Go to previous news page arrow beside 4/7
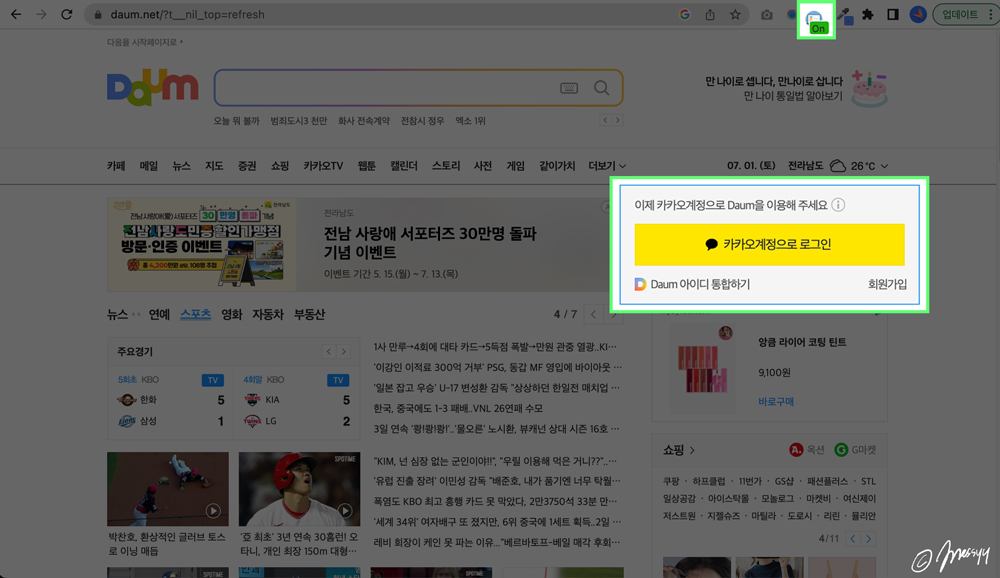Image resolution: width=1000 pixels, height=578 pixels. tap(594, 314)
